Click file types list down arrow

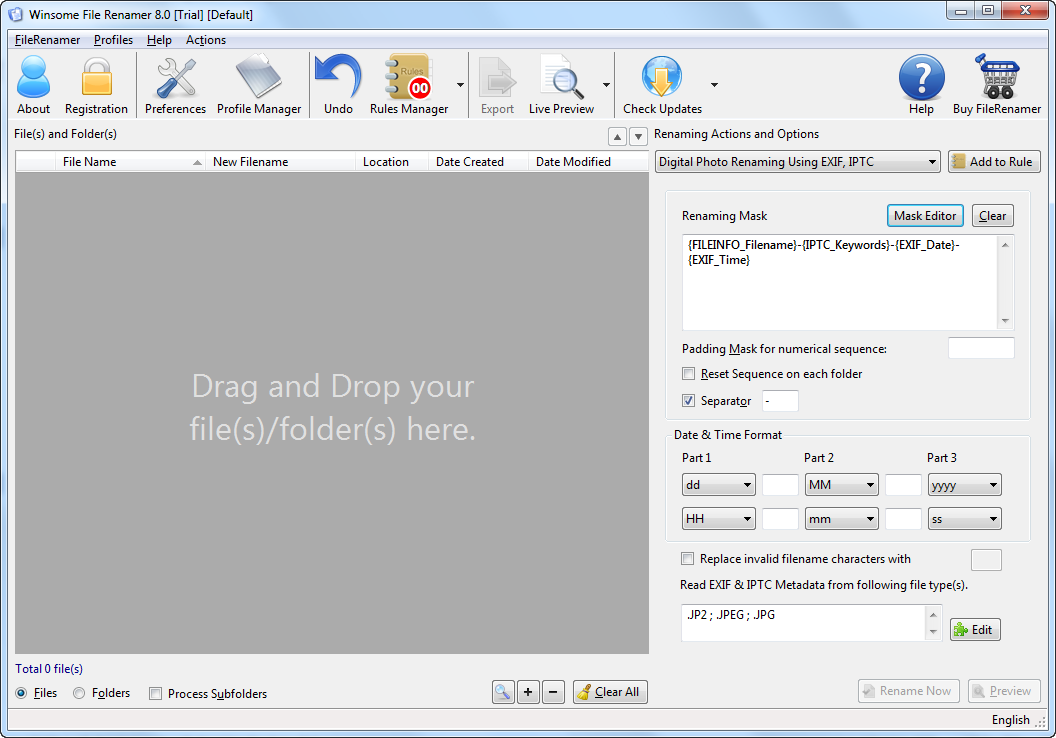coord(933,632)
